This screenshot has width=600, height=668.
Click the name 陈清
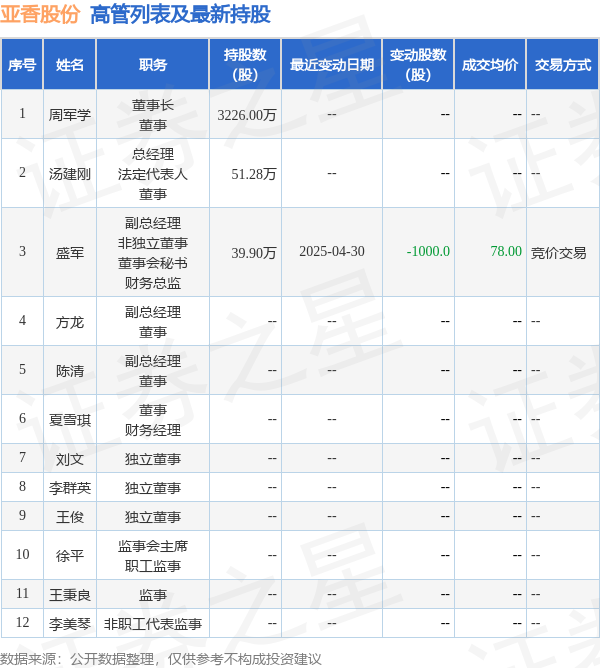[70, 371]
